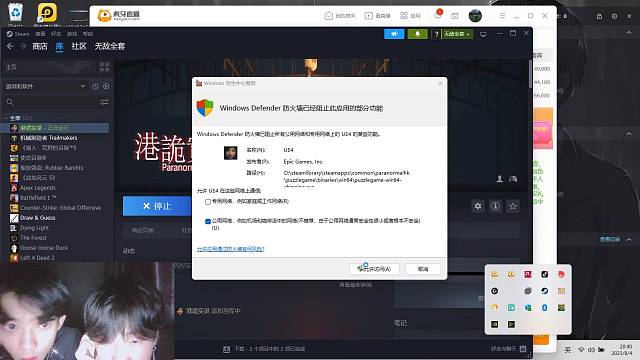Select Battlefield 1 in library
This screenshot has height=360, width=640.
pos(55,198)
